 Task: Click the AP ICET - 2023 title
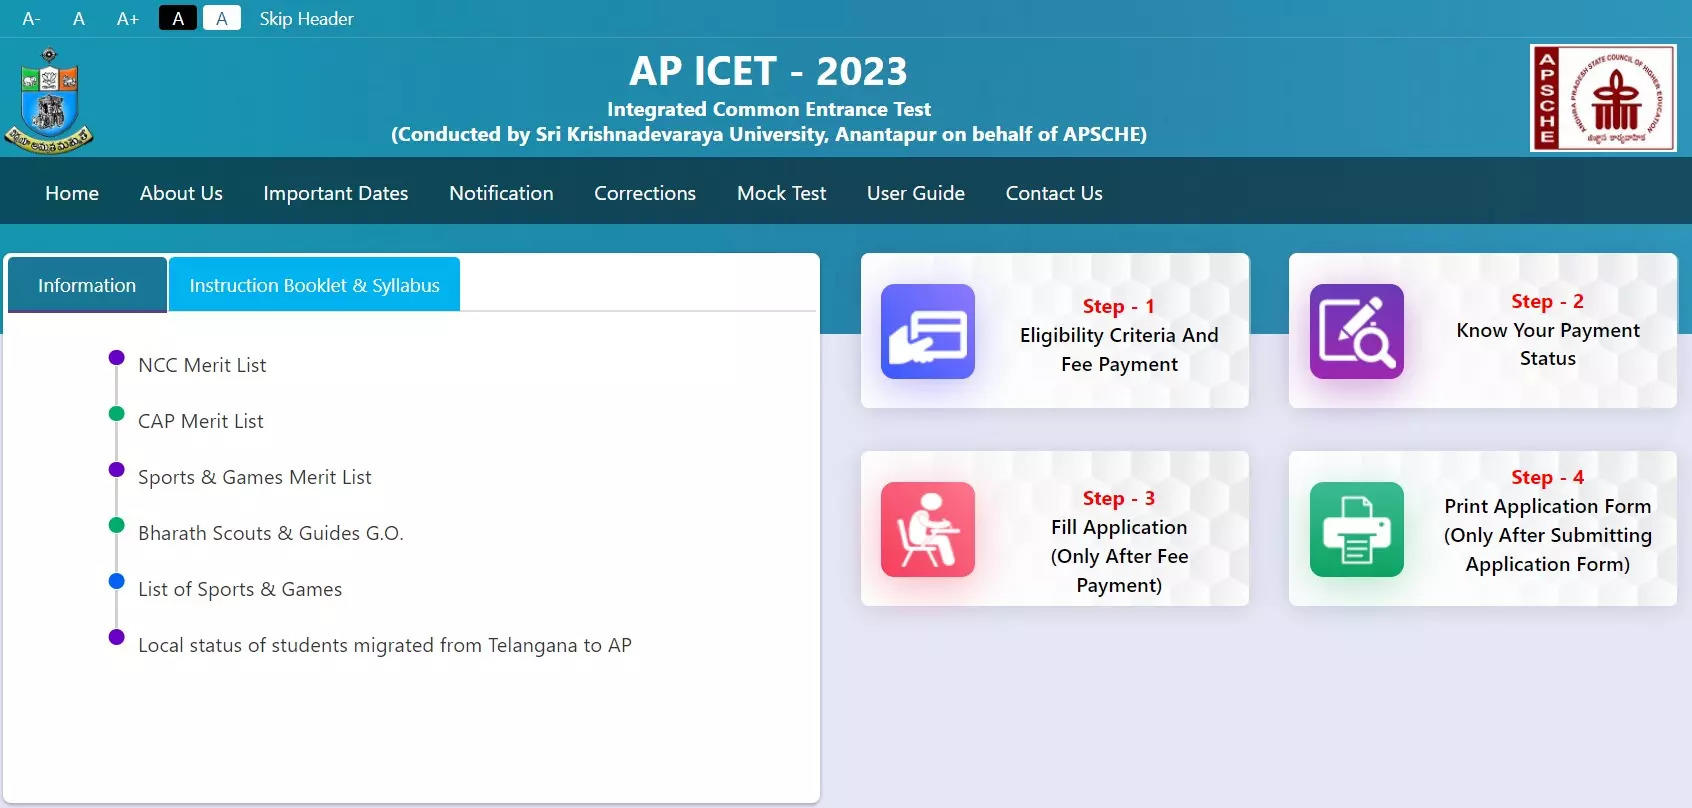[x=768, y=71]
